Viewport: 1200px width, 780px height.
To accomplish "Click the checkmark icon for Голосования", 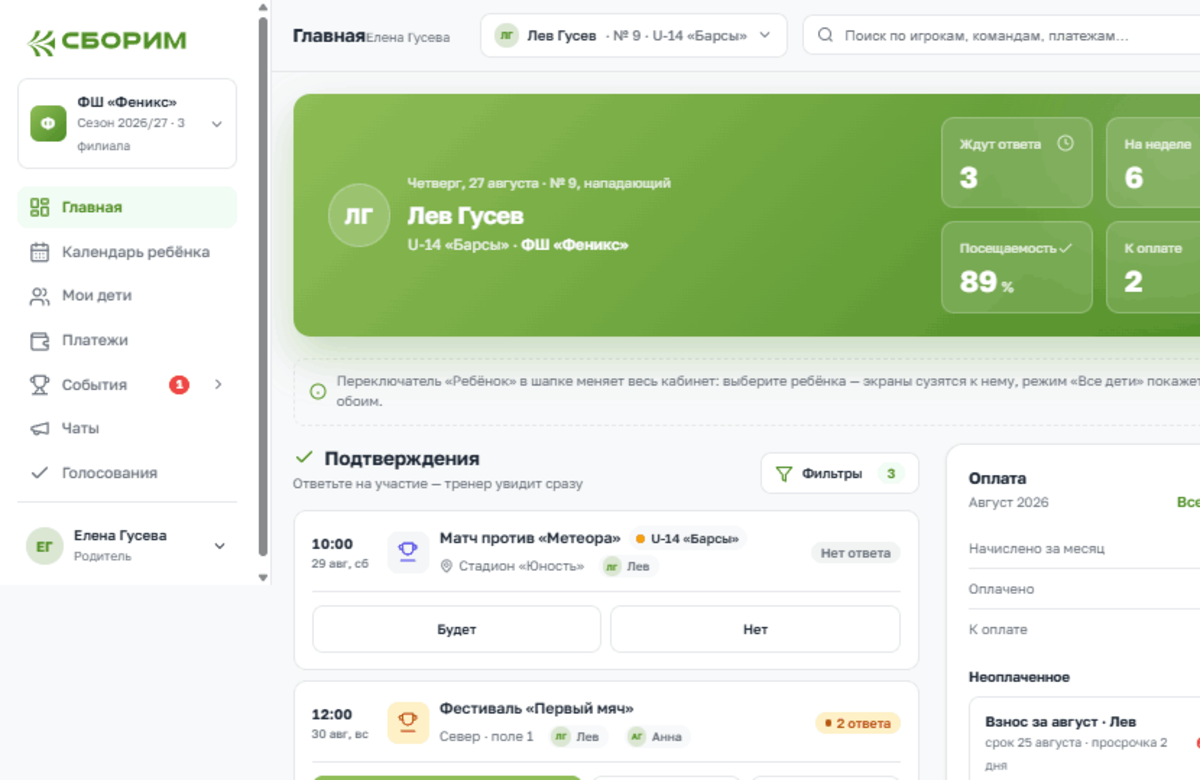I will tap(39, 473).
